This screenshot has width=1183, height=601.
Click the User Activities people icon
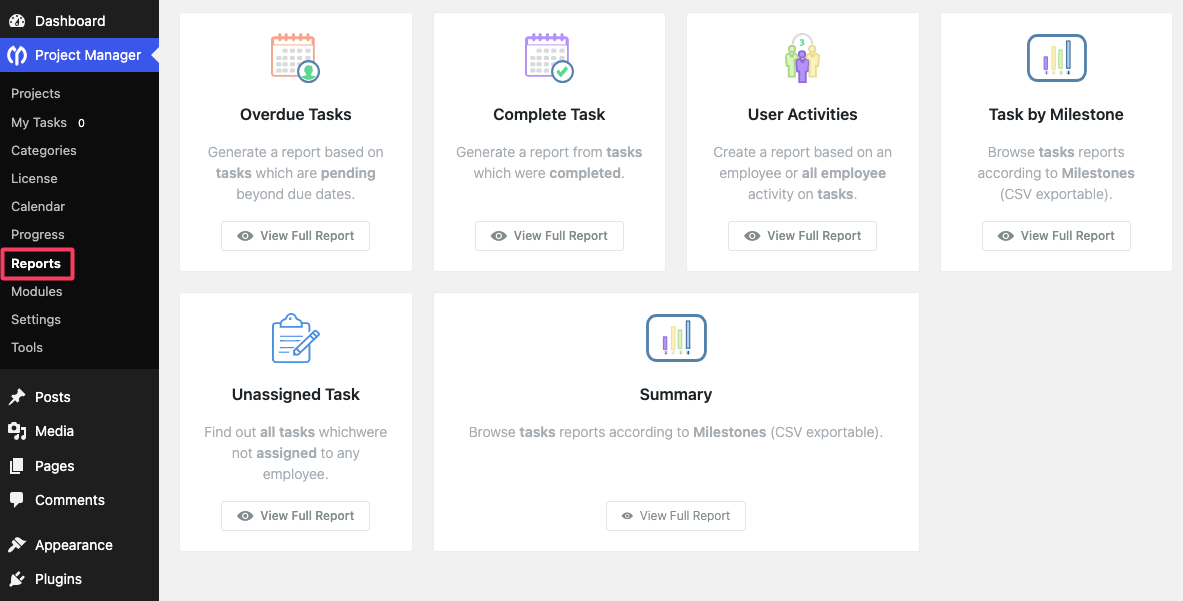coord(802,57)
